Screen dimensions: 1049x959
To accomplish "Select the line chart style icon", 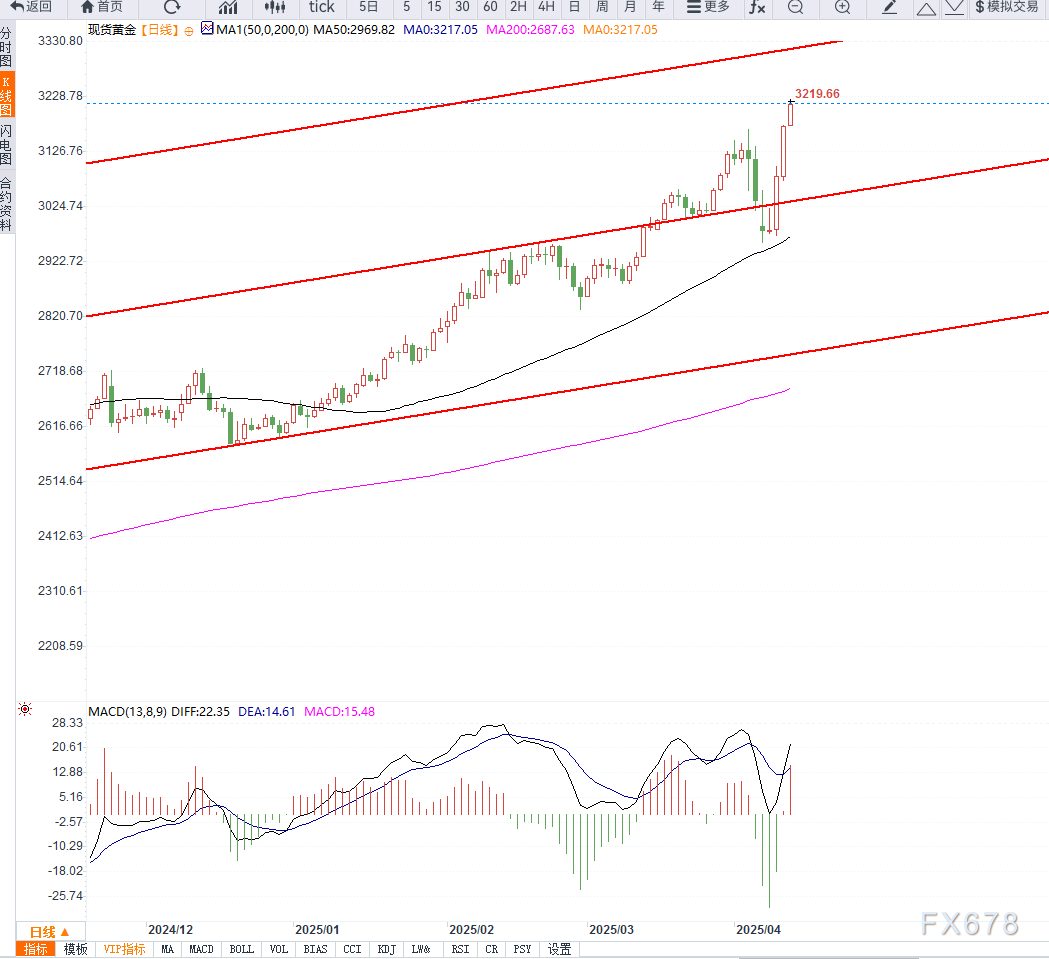I will [228, 7].
